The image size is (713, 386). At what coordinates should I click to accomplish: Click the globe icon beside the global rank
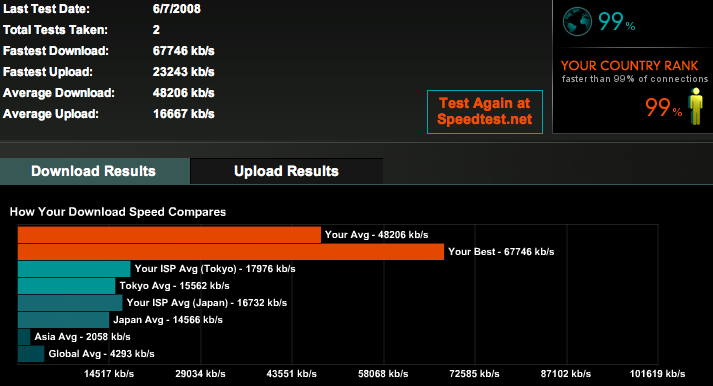(577, 21)
